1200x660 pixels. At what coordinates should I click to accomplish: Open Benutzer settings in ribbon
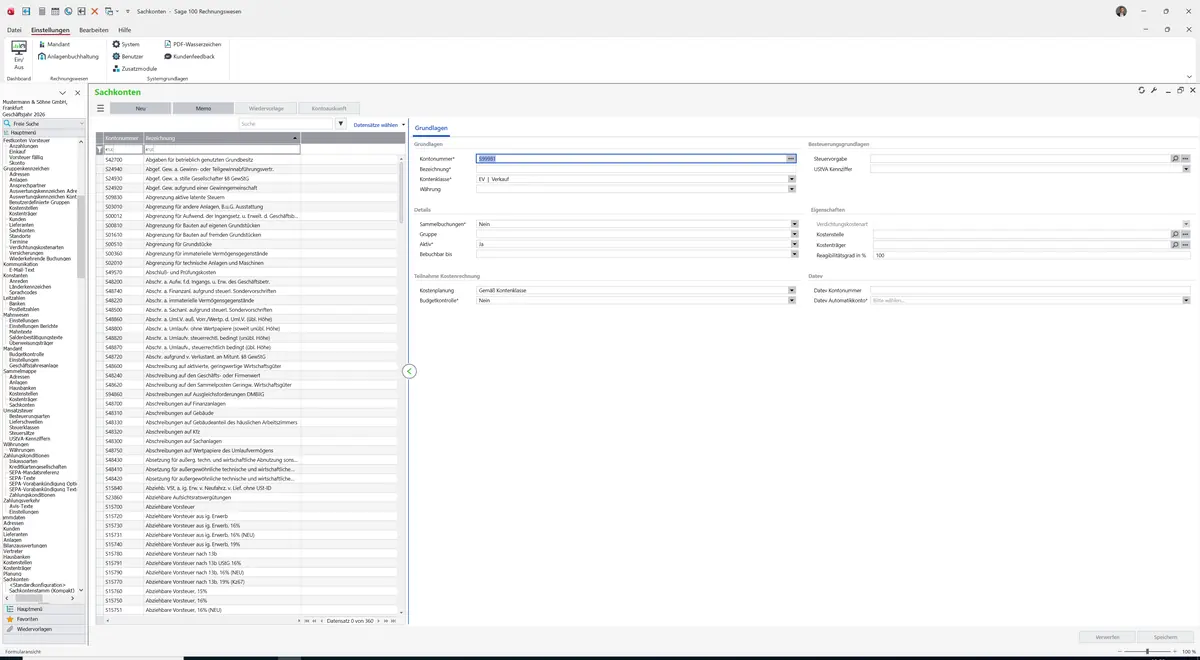click(128, 56)
